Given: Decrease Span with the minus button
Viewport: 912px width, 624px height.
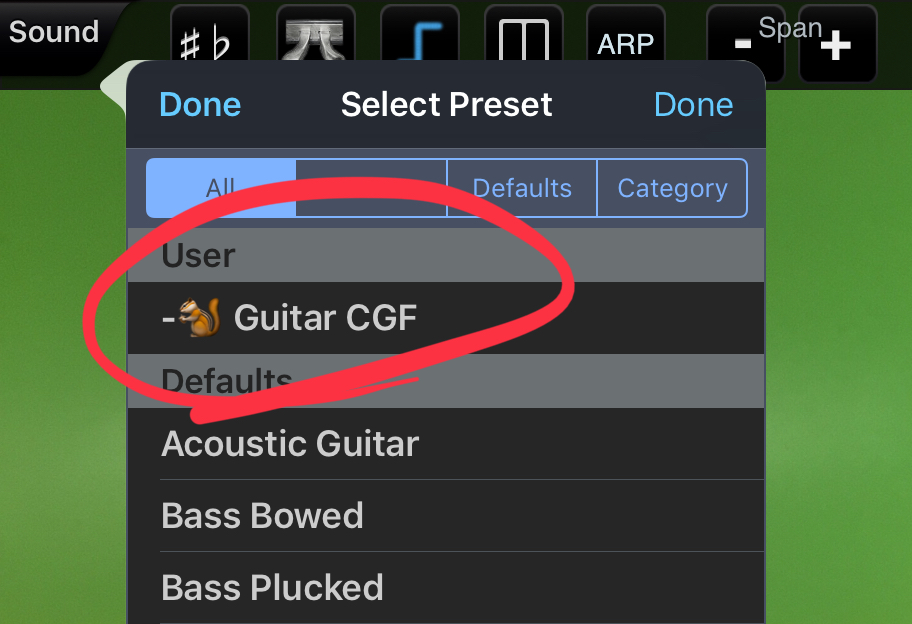Looking at the screenshot, I should coord(745,44).
